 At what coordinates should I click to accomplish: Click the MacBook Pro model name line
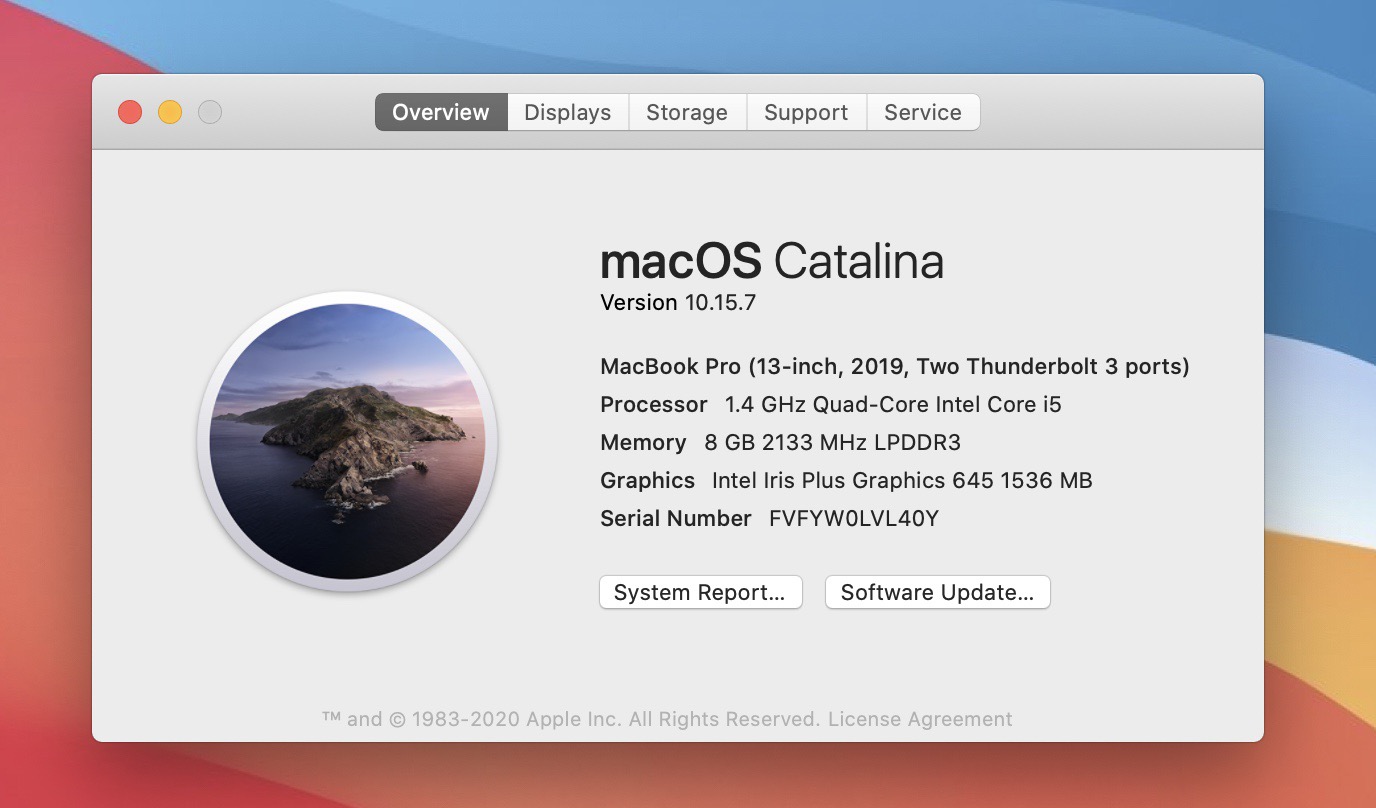click(x=894, y=366)
